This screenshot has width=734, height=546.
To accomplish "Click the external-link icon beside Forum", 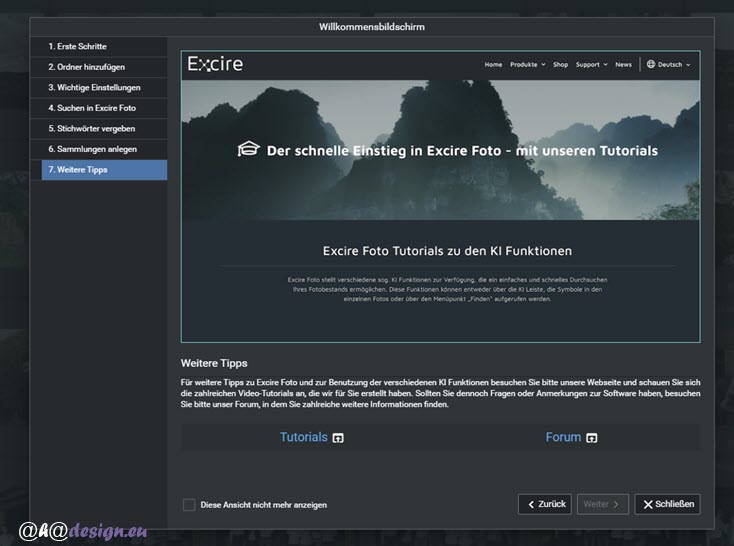I will 592,438.
